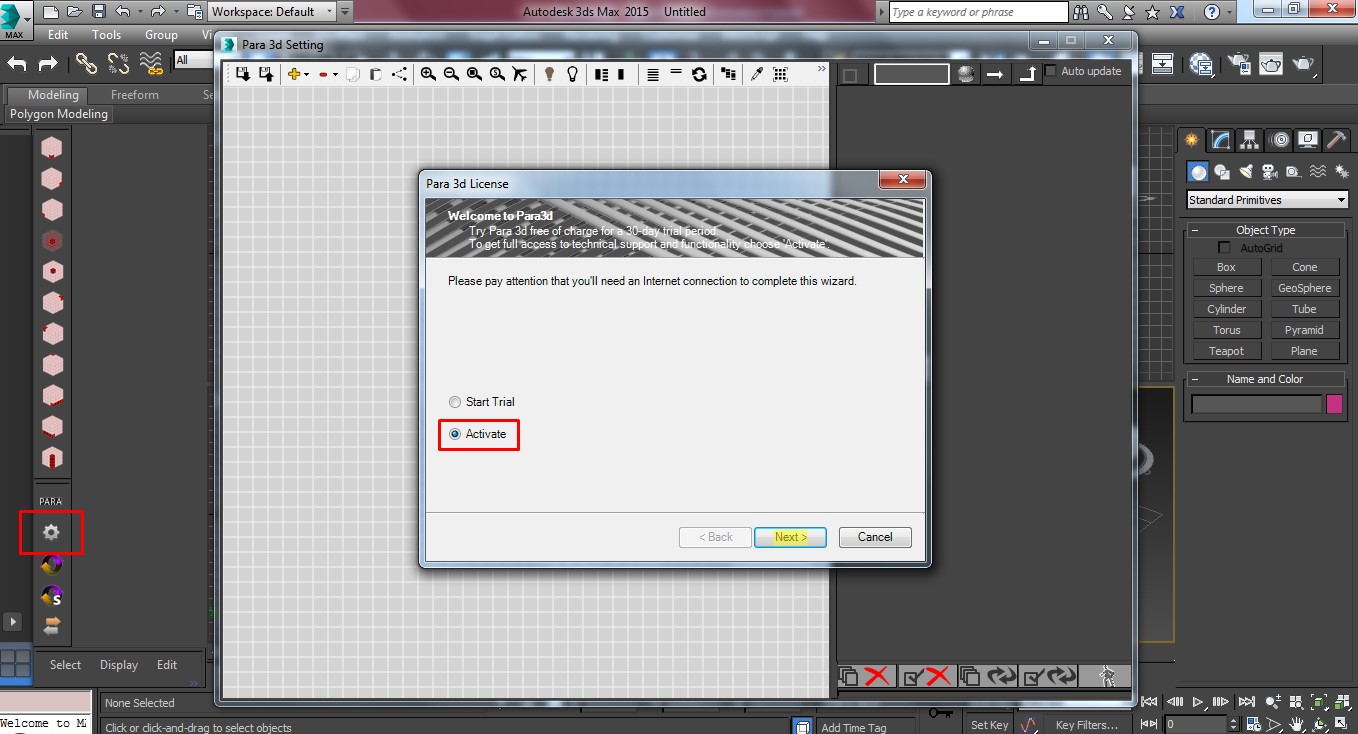This screenshot has height=734, width=1358.
Task: Open the help question mark dropdown arrow
Action: [1230, 12]
